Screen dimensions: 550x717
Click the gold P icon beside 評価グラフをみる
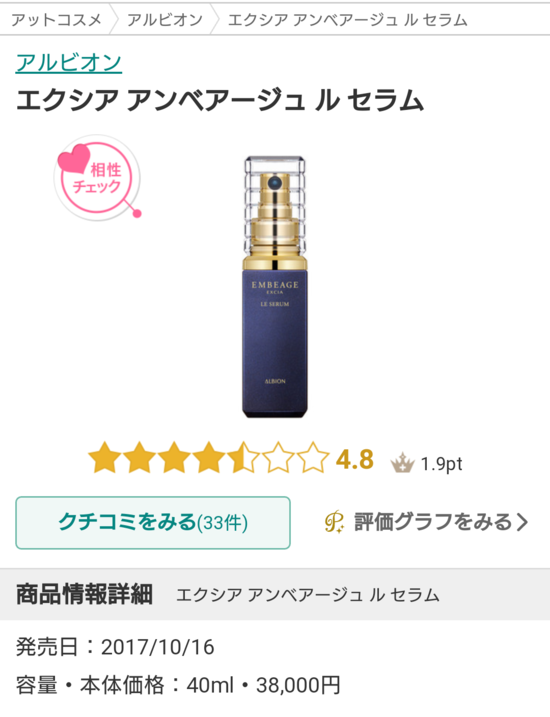[334, 522]
